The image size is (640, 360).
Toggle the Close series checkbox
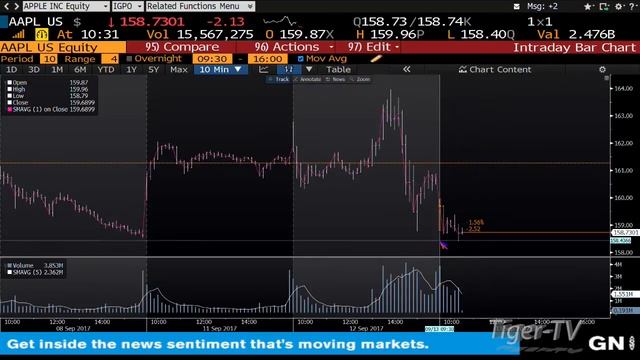tap(9, 102)
